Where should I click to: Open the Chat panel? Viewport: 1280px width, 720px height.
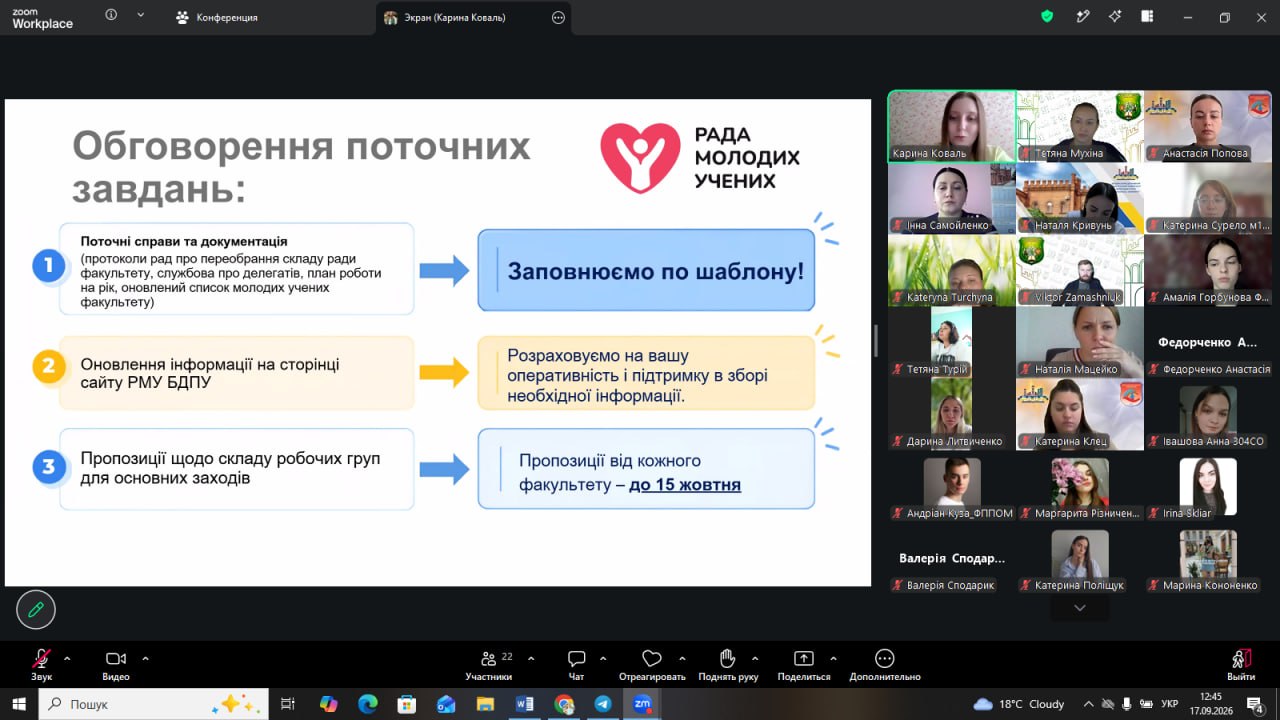[x=576, y=665]
